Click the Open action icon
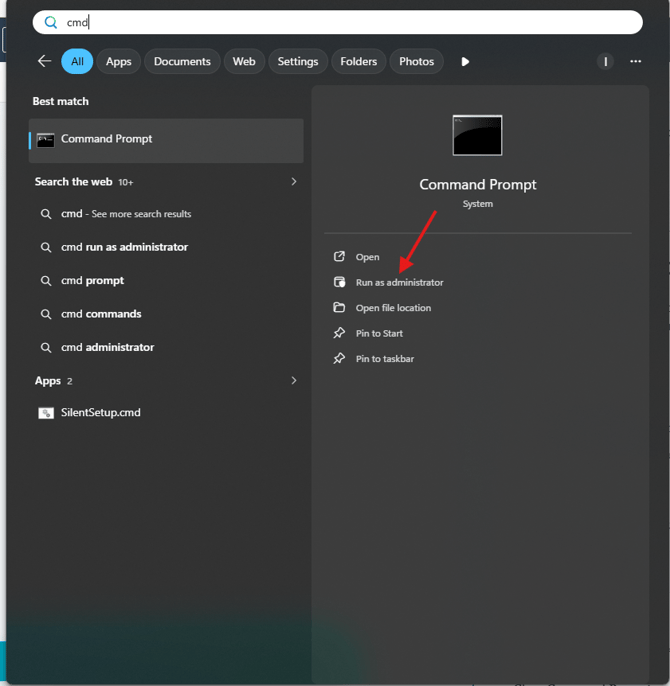 pyautogui.click(x=339, y=256)
